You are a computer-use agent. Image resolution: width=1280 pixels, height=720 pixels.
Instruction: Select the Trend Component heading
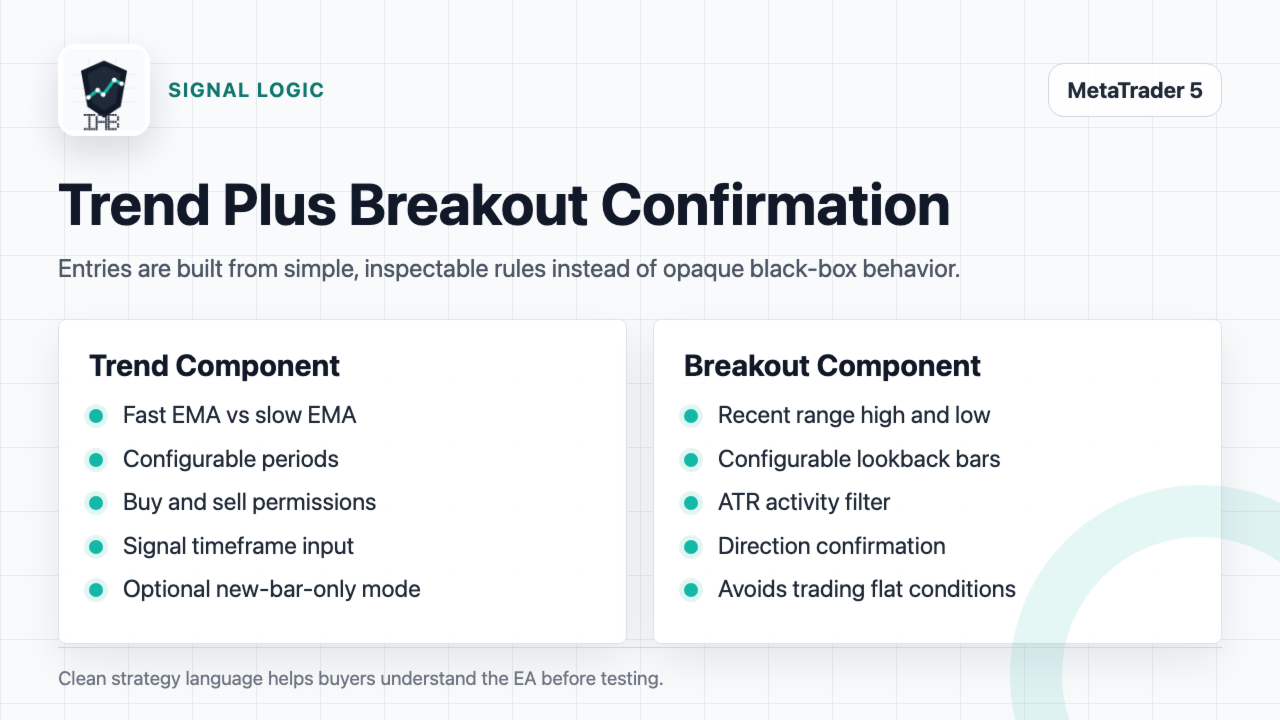pyautogui.click(x=215, y=366)
